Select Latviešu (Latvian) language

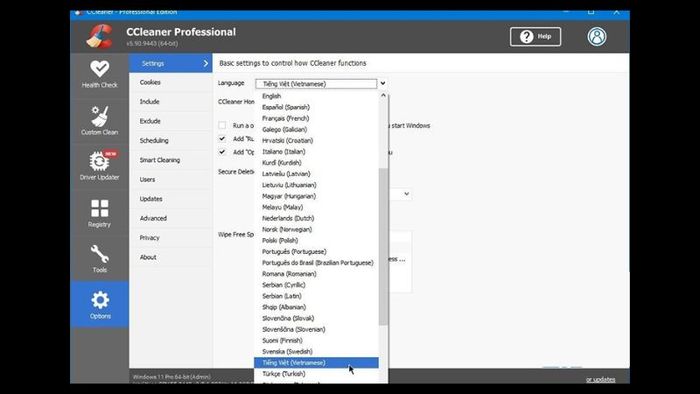[317, 174]
